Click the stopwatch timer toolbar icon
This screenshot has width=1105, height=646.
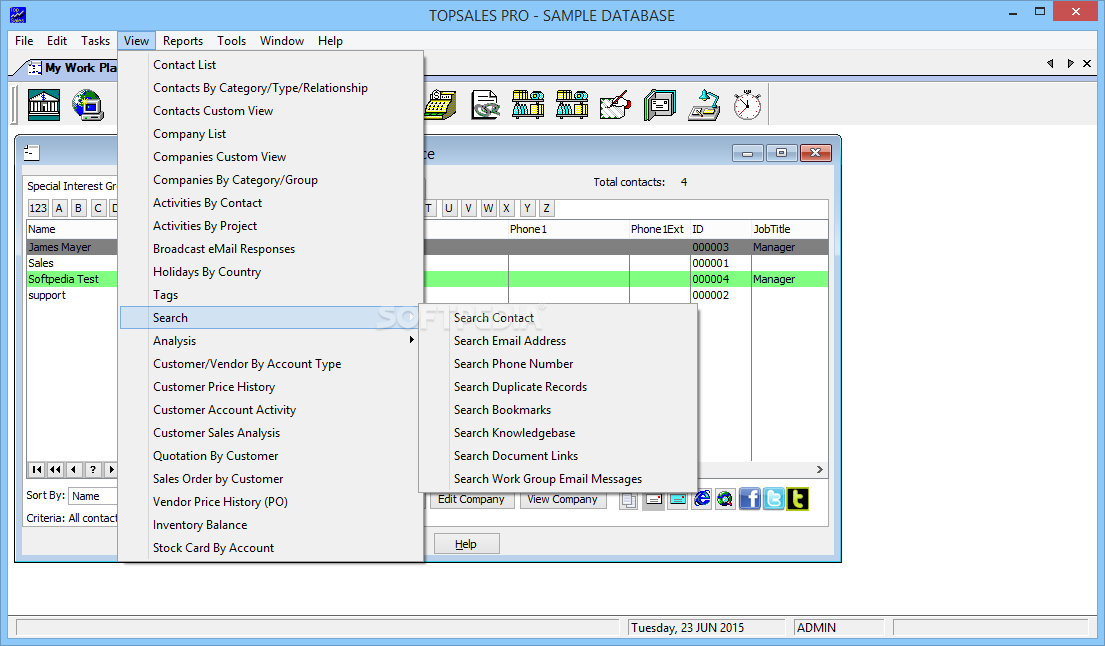point(747,105)
